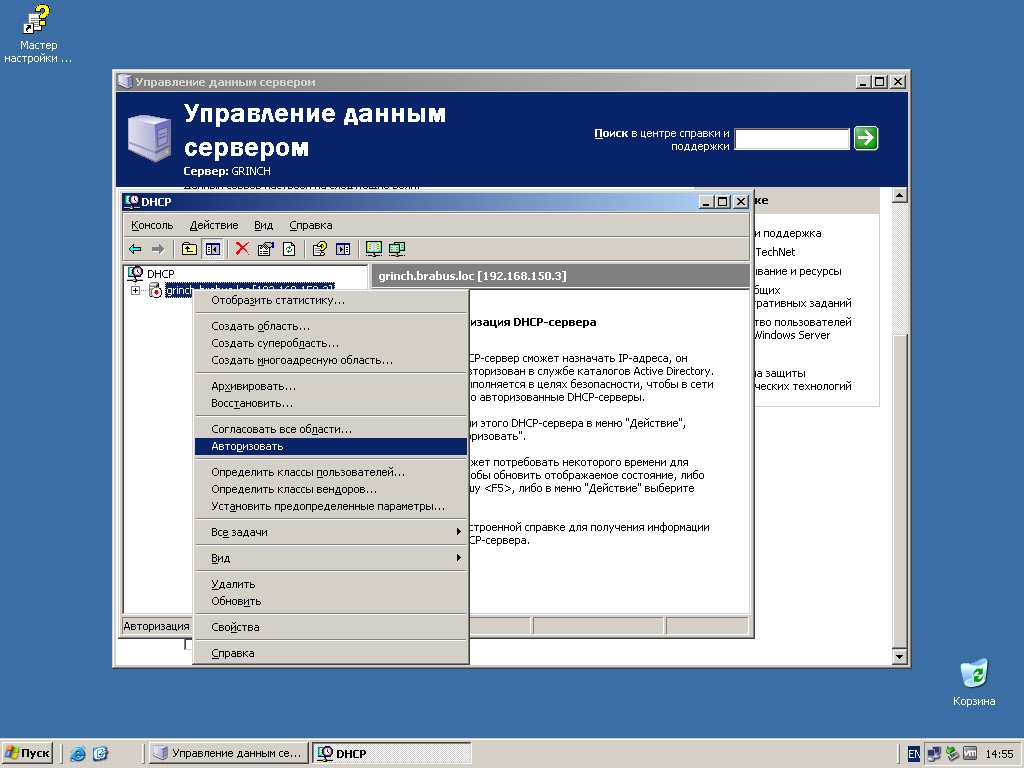Open the Вид menu in menu bar
The width and height of the screenshot is (1024, 768).
coord(263,225)
